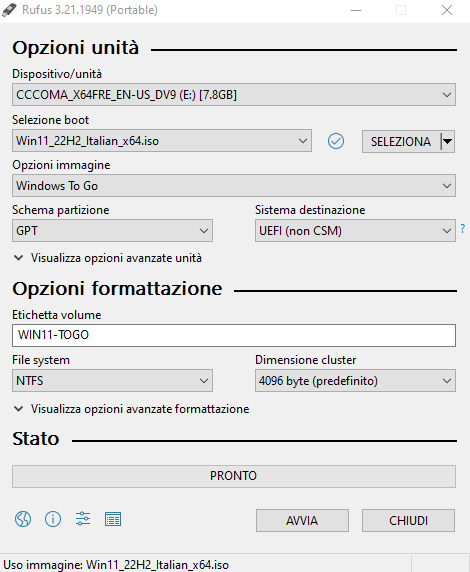The width and height of the screenshot is (470, 572).
Task: Open the Dimensione cluster dropdown
Action: (355, 380)
